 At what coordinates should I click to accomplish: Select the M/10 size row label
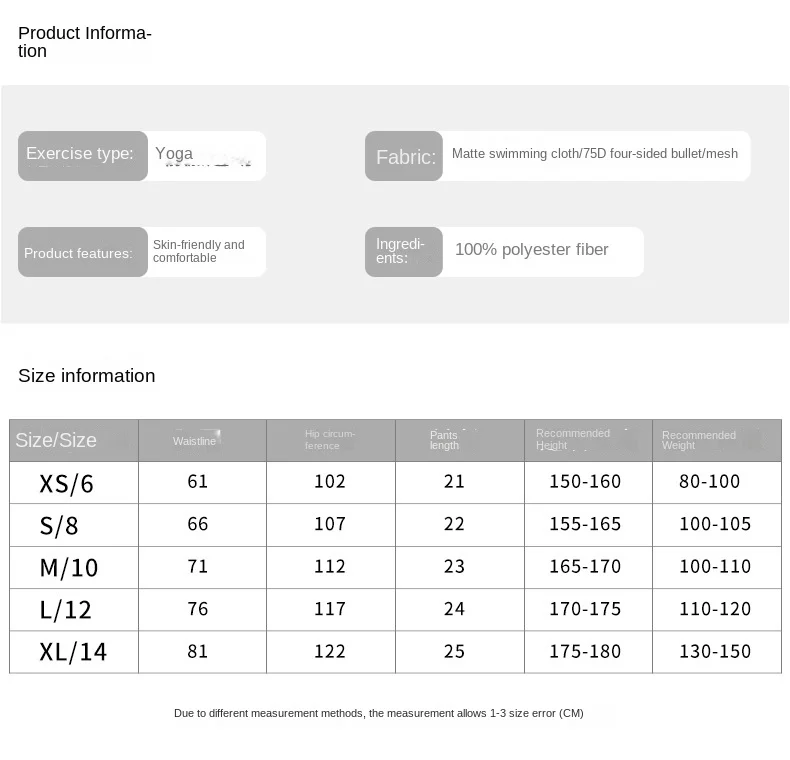click(x=69, y=568)
